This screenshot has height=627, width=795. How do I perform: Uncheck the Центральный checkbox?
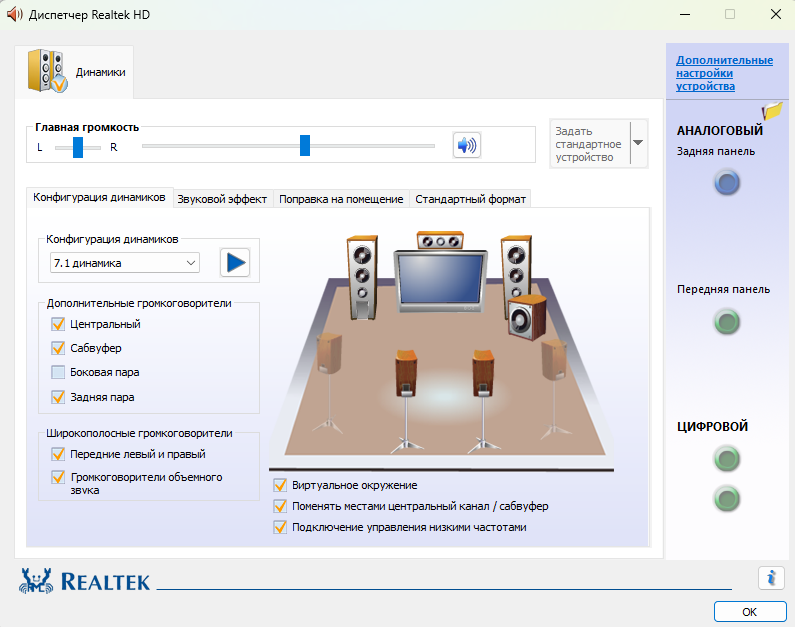pos(58,324)
